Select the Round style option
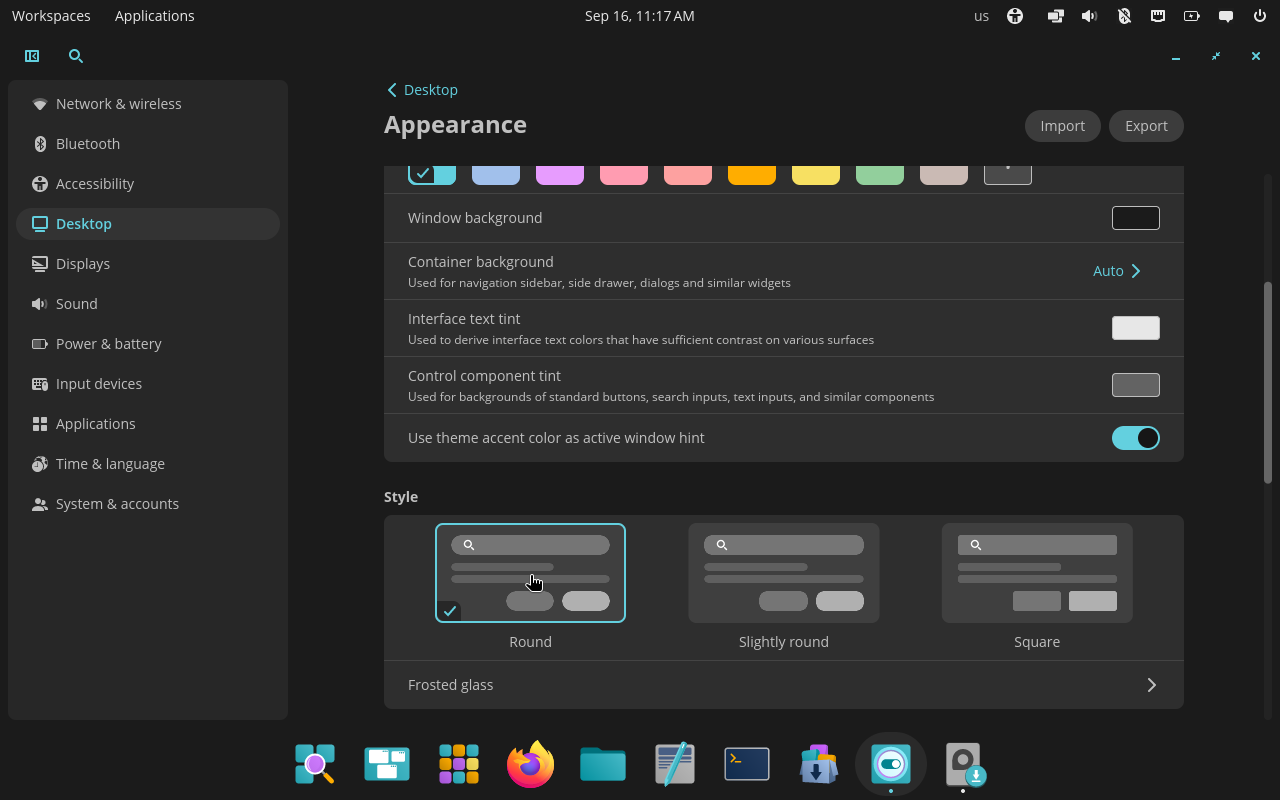 click(x=530, y=573)
